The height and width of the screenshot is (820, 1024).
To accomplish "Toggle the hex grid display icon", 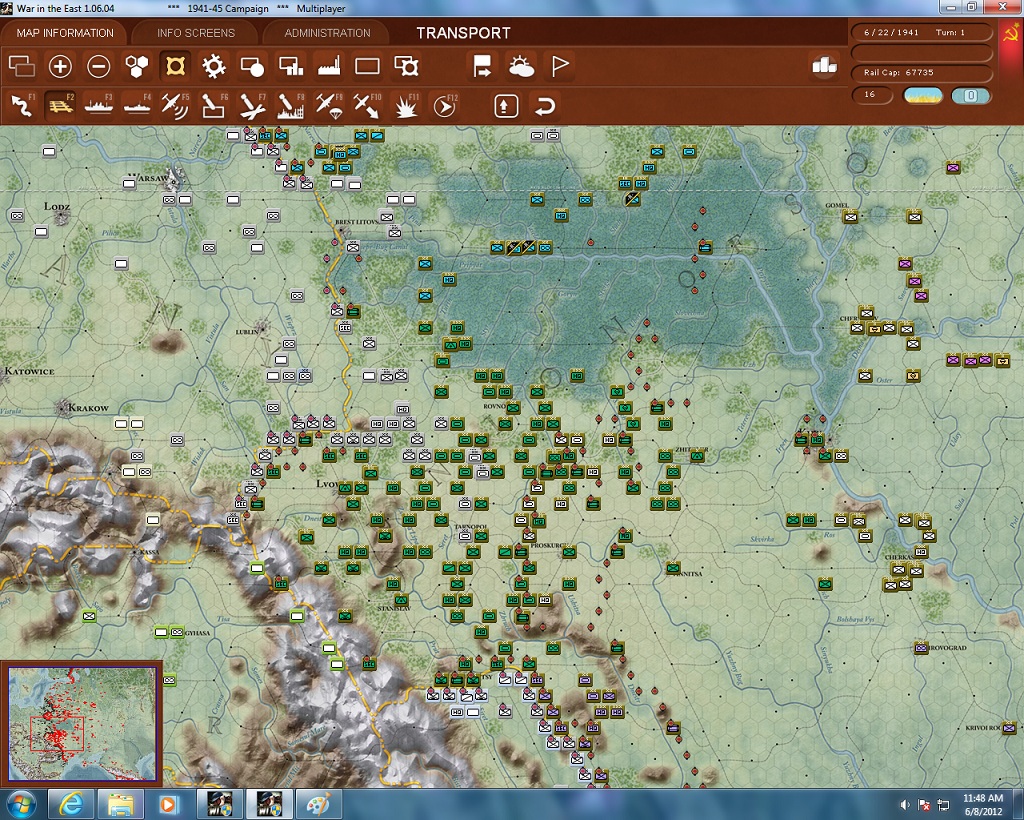I will [x=136, y=66].
